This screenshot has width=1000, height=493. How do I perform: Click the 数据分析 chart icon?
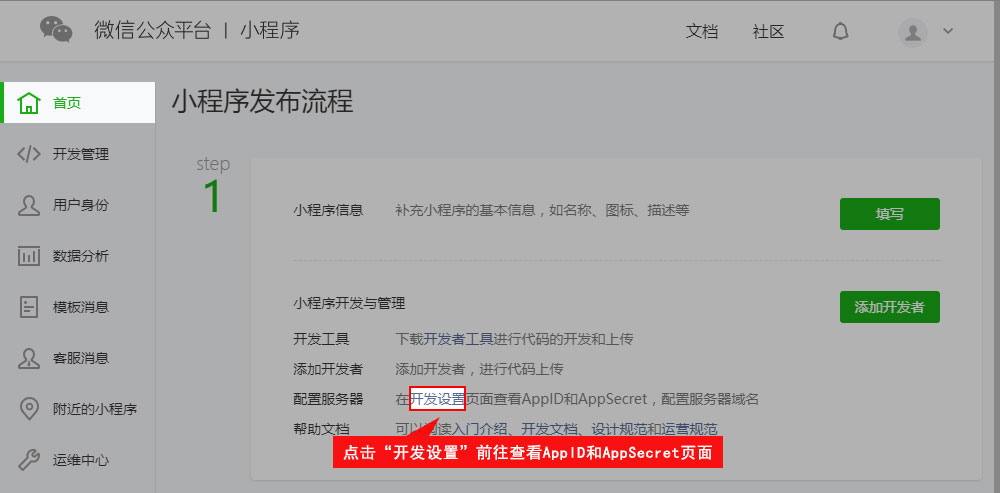point(29,256)
